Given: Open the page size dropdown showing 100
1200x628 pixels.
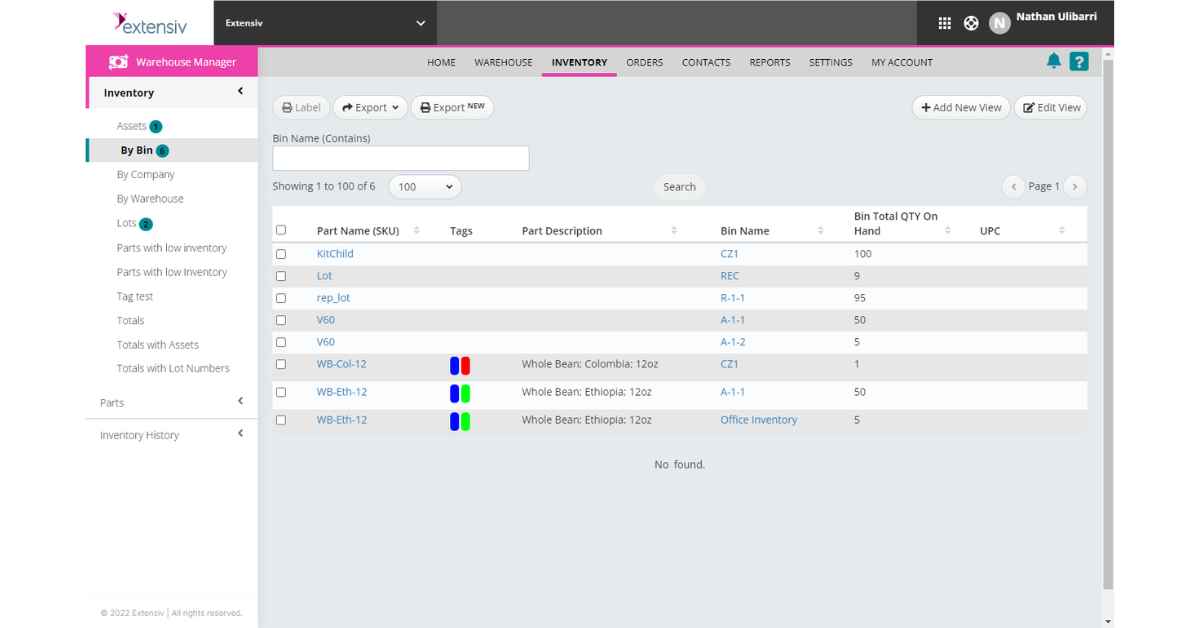Looking at the screenshot, I should (426, 187).
